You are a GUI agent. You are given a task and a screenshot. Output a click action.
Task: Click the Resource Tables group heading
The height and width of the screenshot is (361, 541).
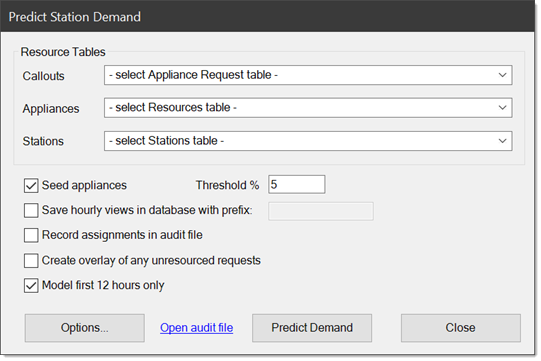coord(63,52)
